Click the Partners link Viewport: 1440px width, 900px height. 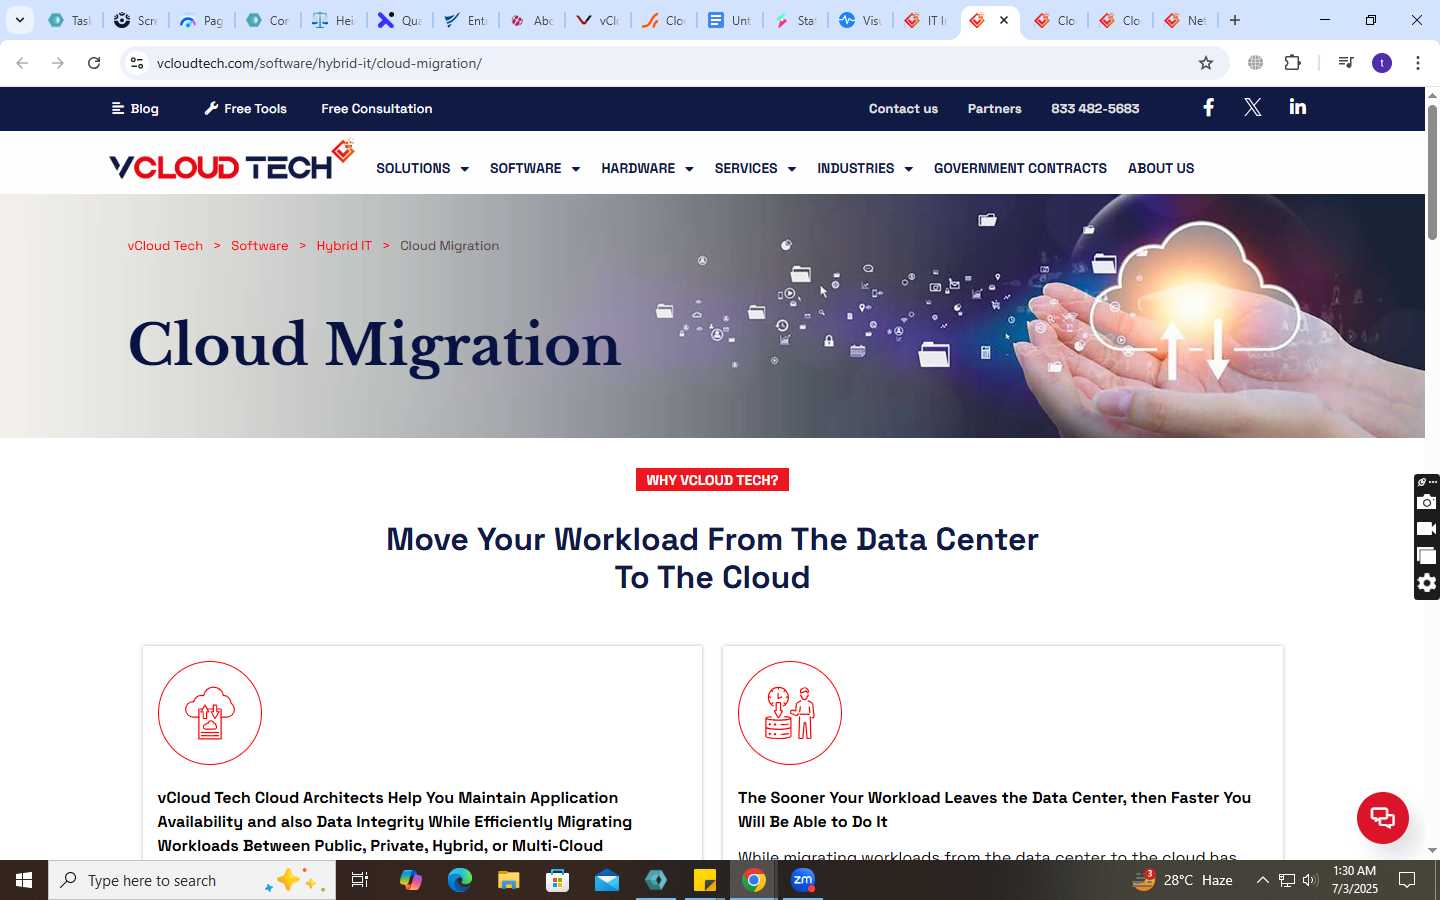pyautogui.click(x=994, y=108)
